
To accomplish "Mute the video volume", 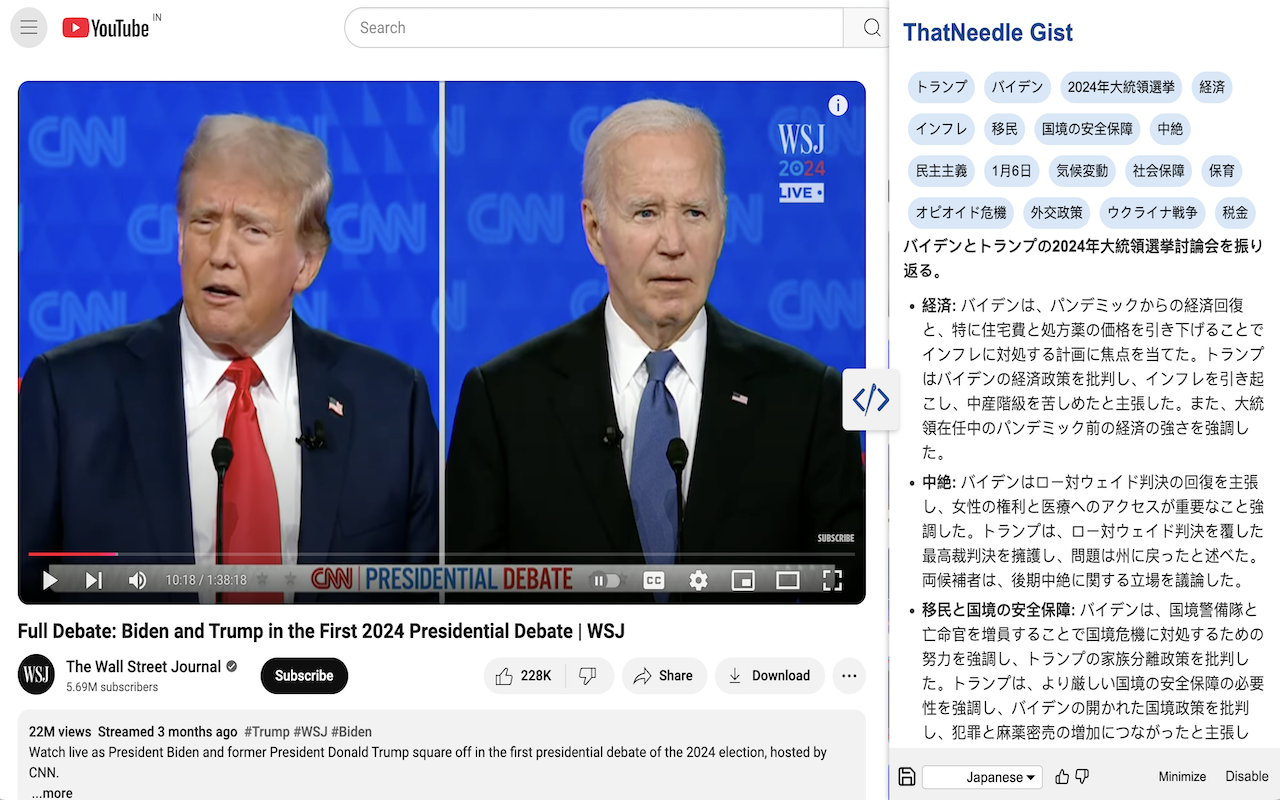I will point(138,580).
